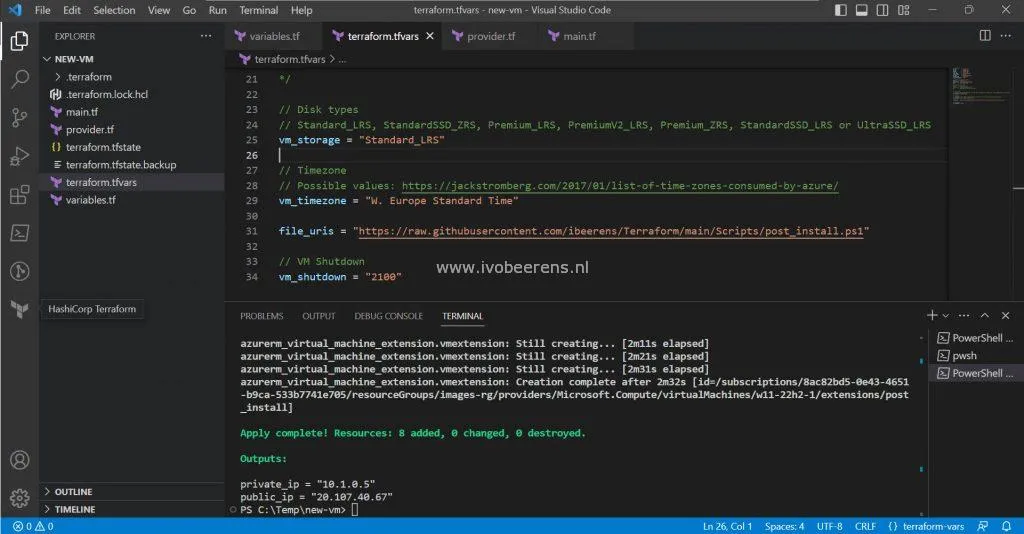Open the PowerShell activity bar panel

tap(20, 233)
